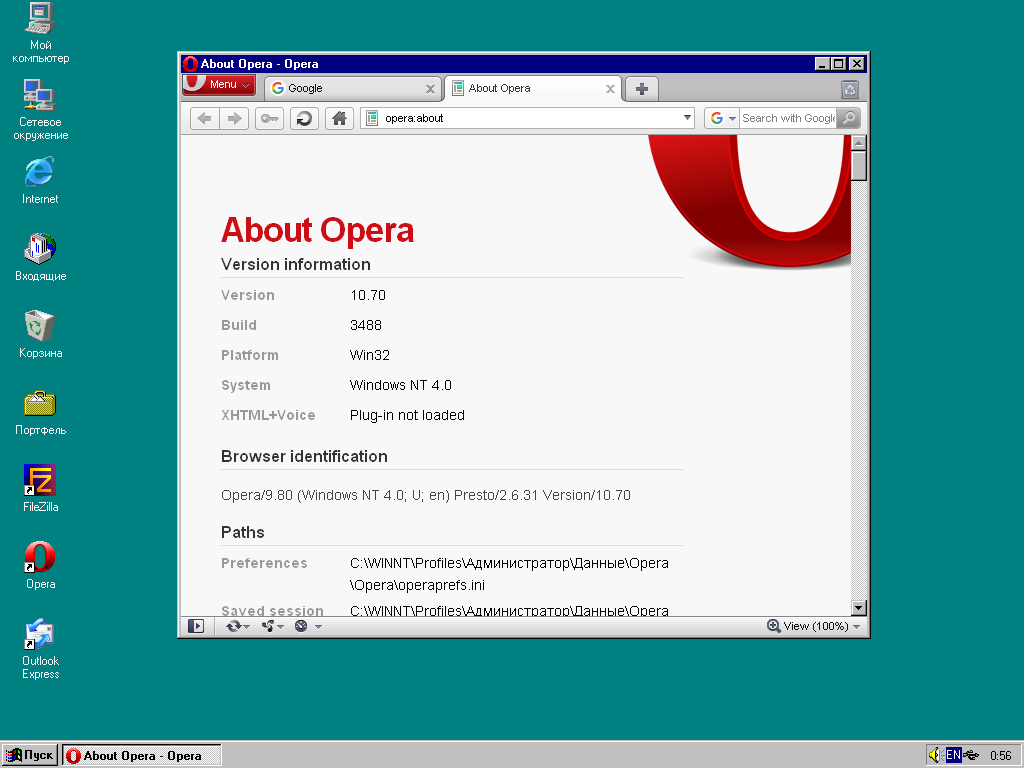Open a new tab with plus button
Screen dimensions: 1024x768
641,89
